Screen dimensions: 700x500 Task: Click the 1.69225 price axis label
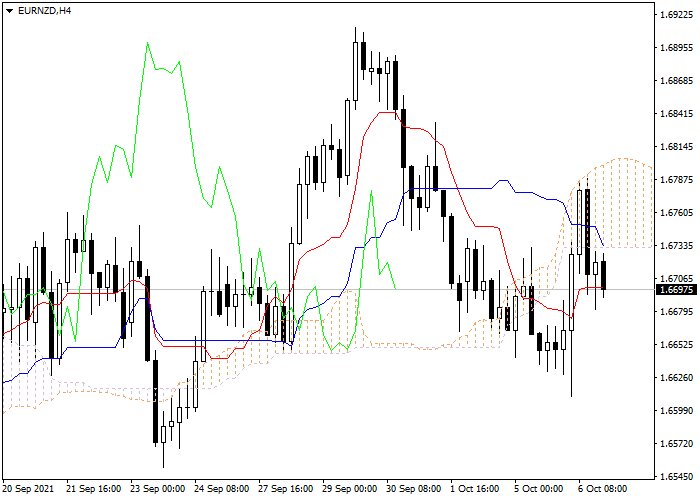pos(677,15)
